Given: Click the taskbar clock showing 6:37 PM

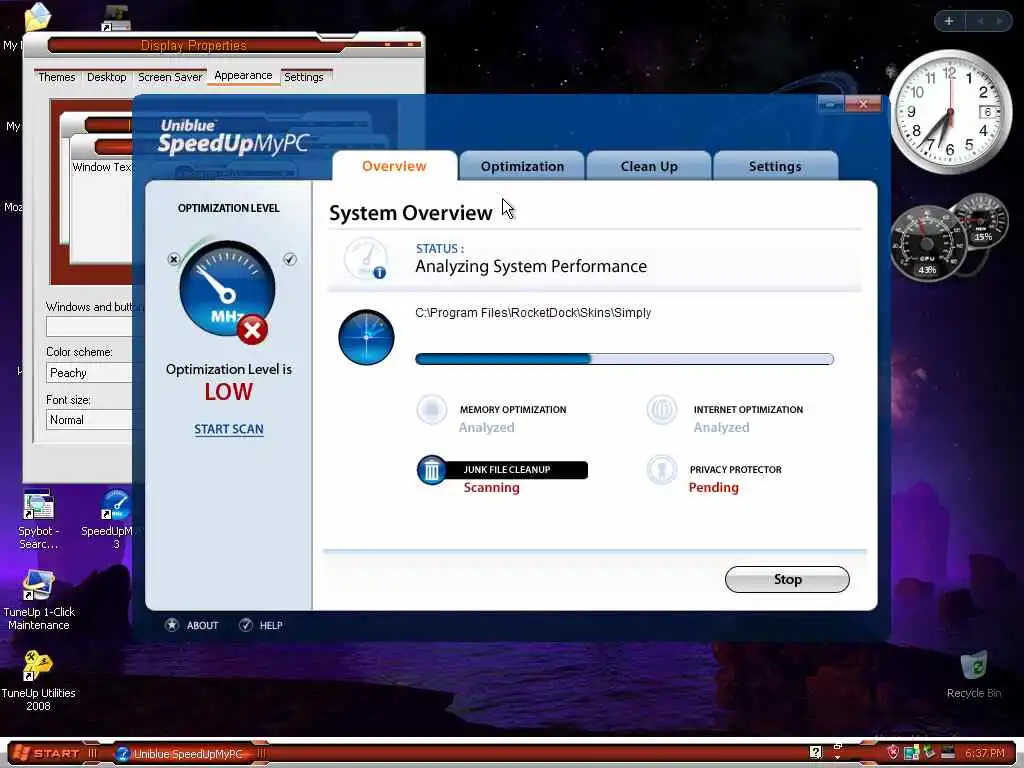Looking at the screenshot, I should (x=984, y=753).
